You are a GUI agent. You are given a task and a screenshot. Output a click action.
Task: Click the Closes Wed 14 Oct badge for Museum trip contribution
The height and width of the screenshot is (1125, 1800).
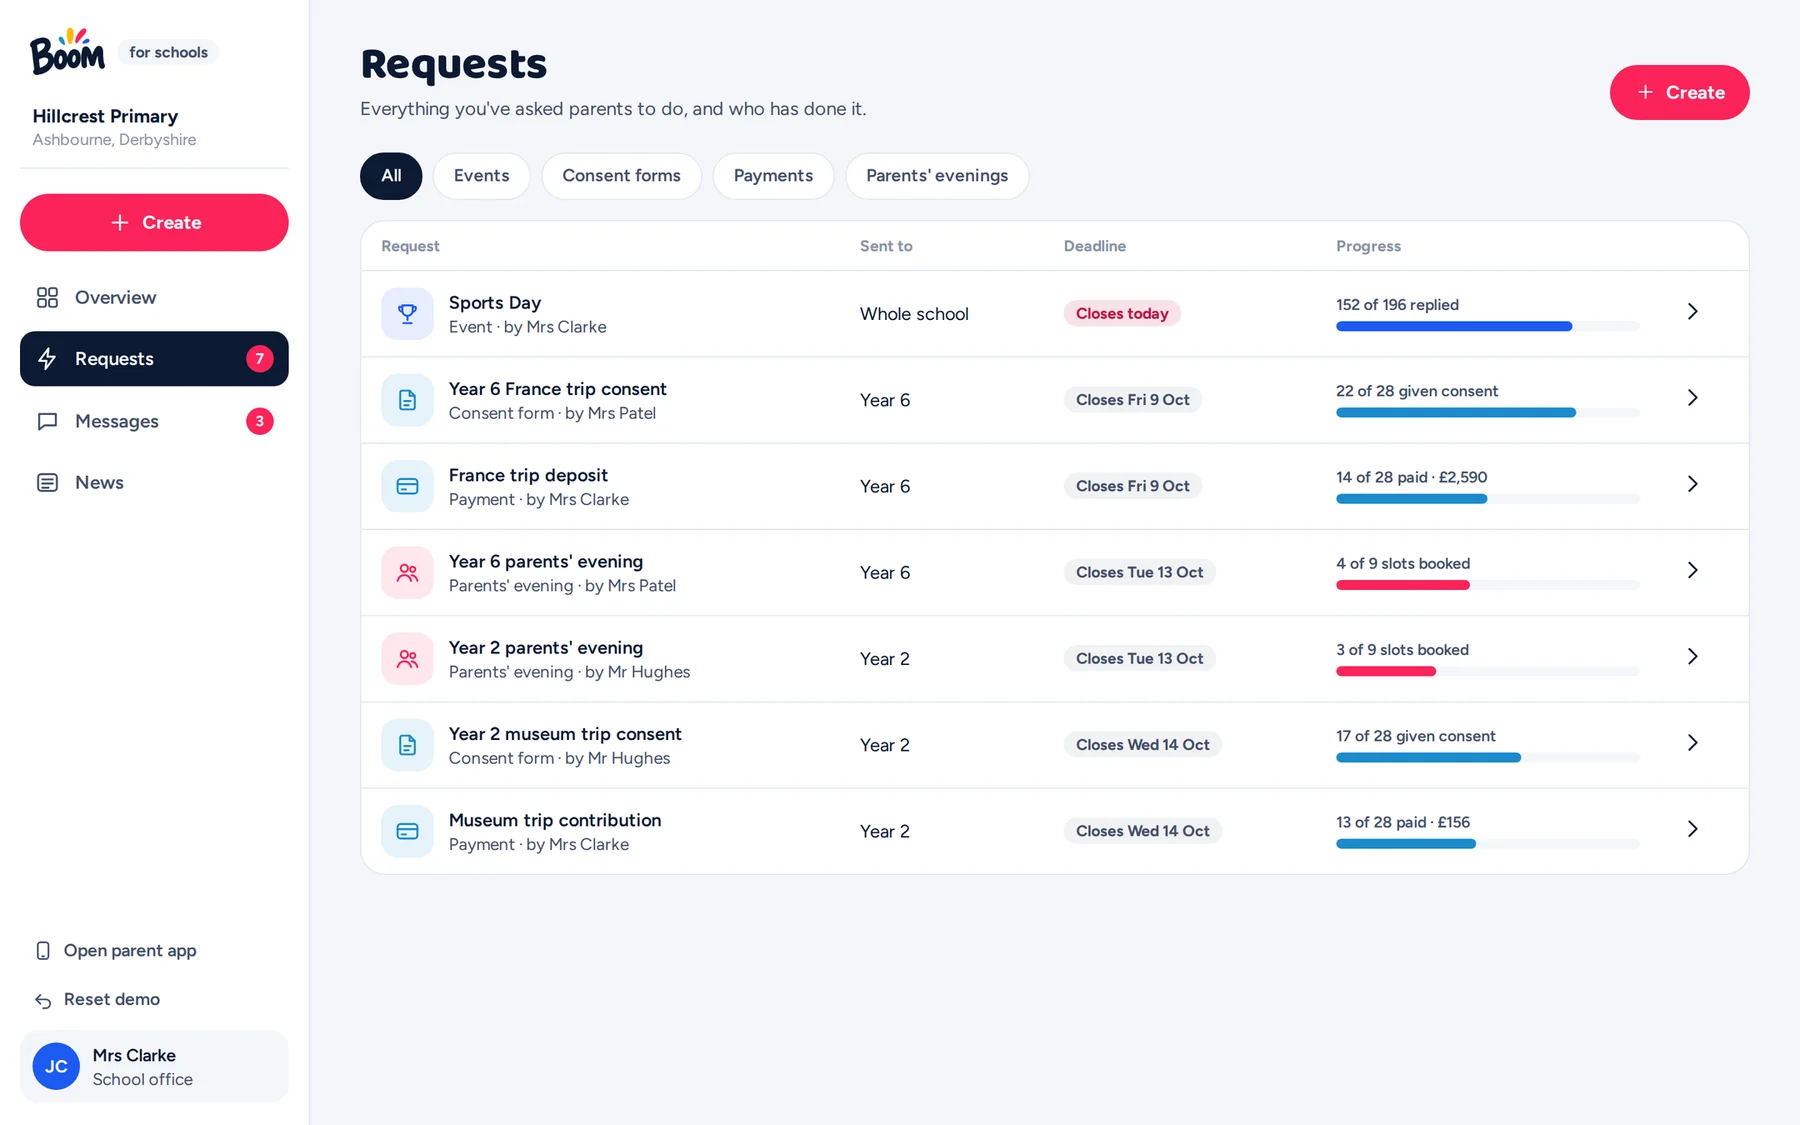[x=1142, y=831]
